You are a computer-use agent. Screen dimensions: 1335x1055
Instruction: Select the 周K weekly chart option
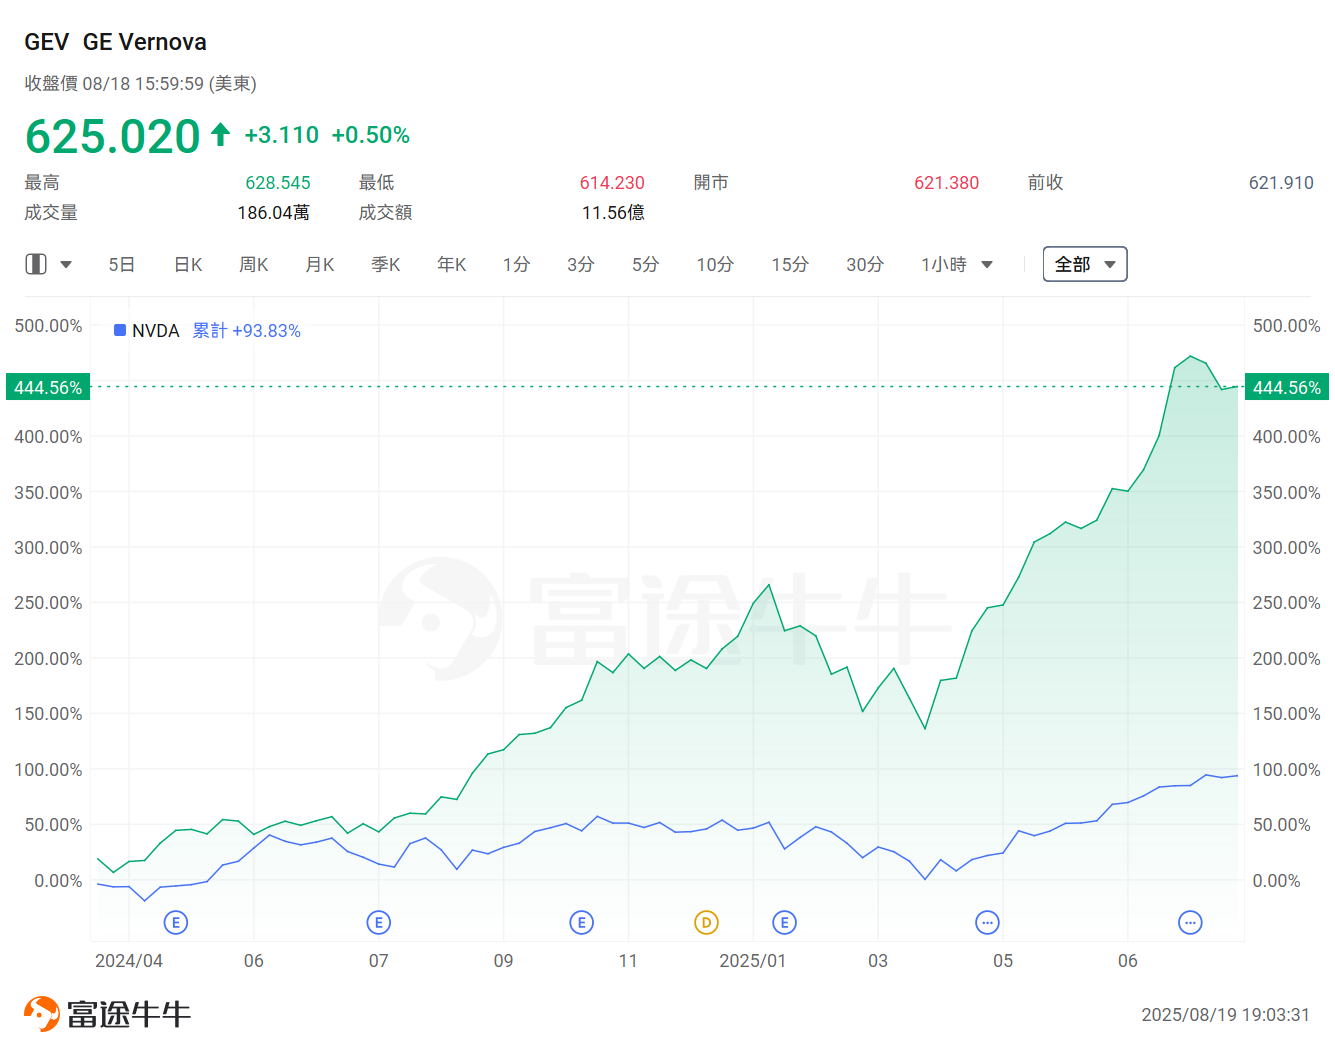click(253, 264)
